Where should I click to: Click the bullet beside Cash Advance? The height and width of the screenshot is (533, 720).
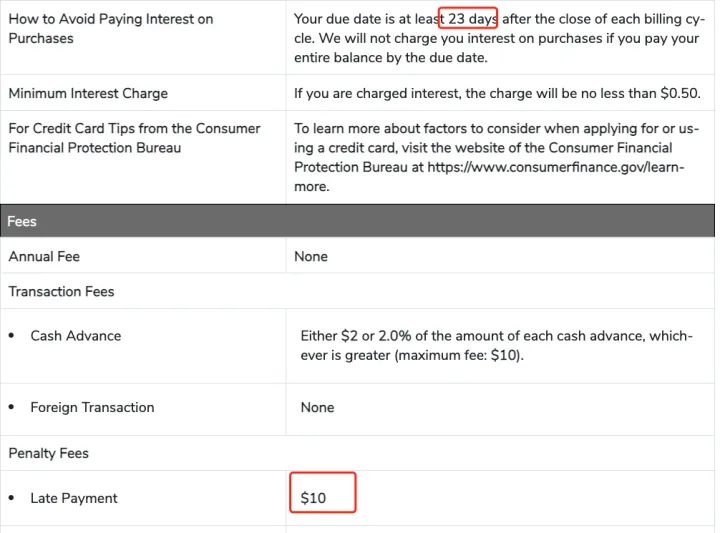pyautogui.click(x=11, y=336)
